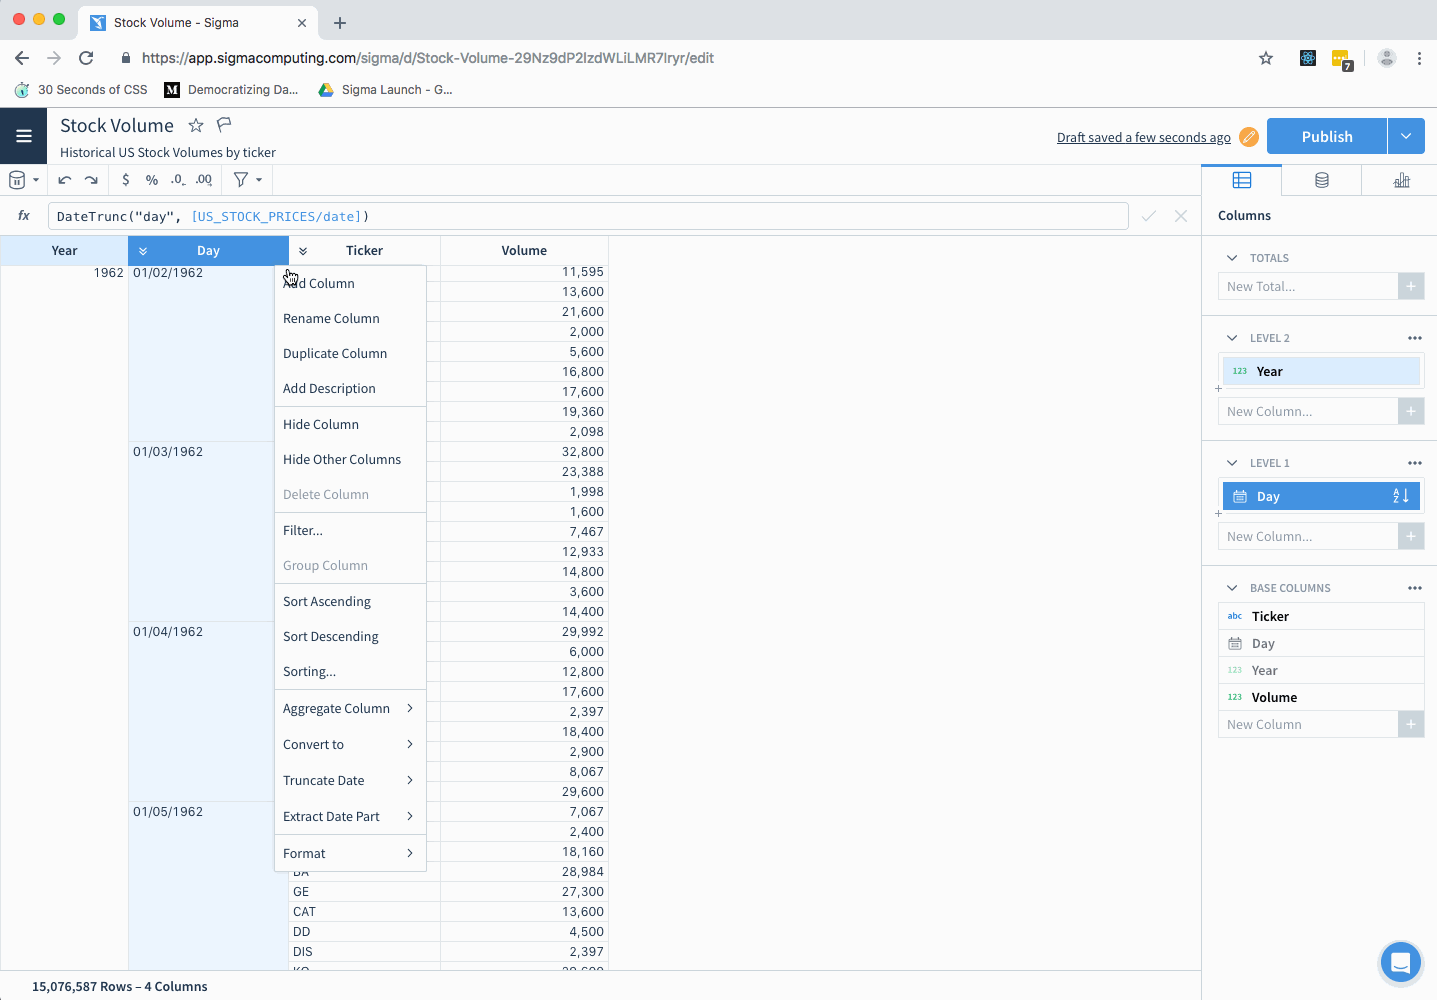Go back in browser history
The image size is (1437, 1000).
22,58
